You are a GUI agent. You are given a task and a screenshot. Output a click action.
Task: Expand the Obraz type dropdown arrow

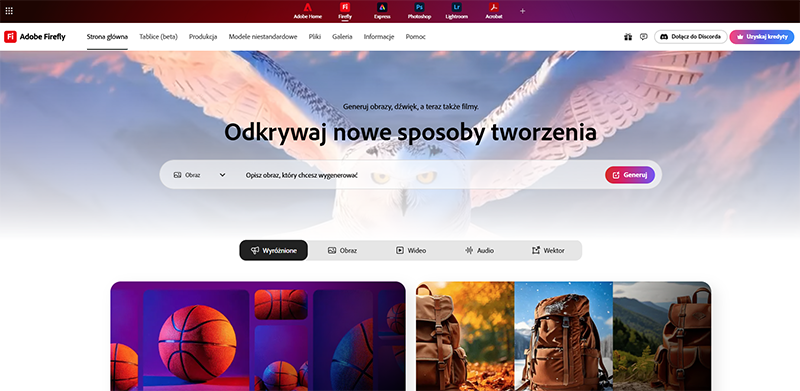222,175
